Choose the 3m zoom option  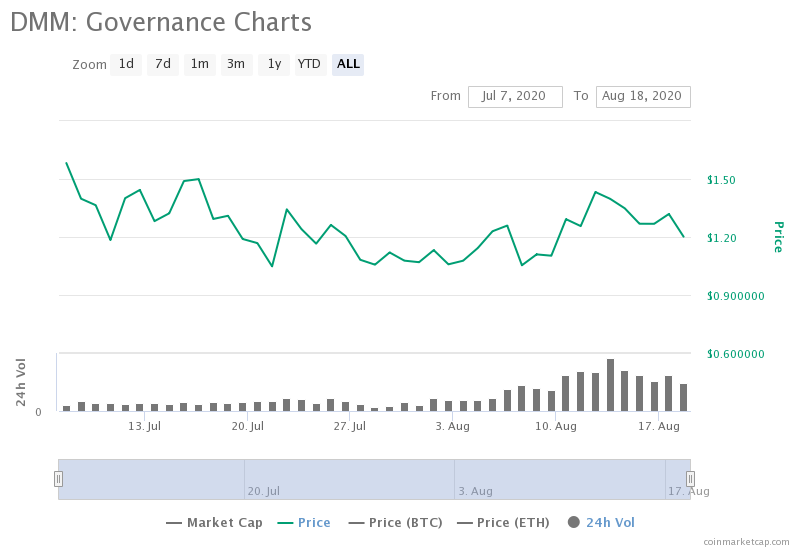236,64
